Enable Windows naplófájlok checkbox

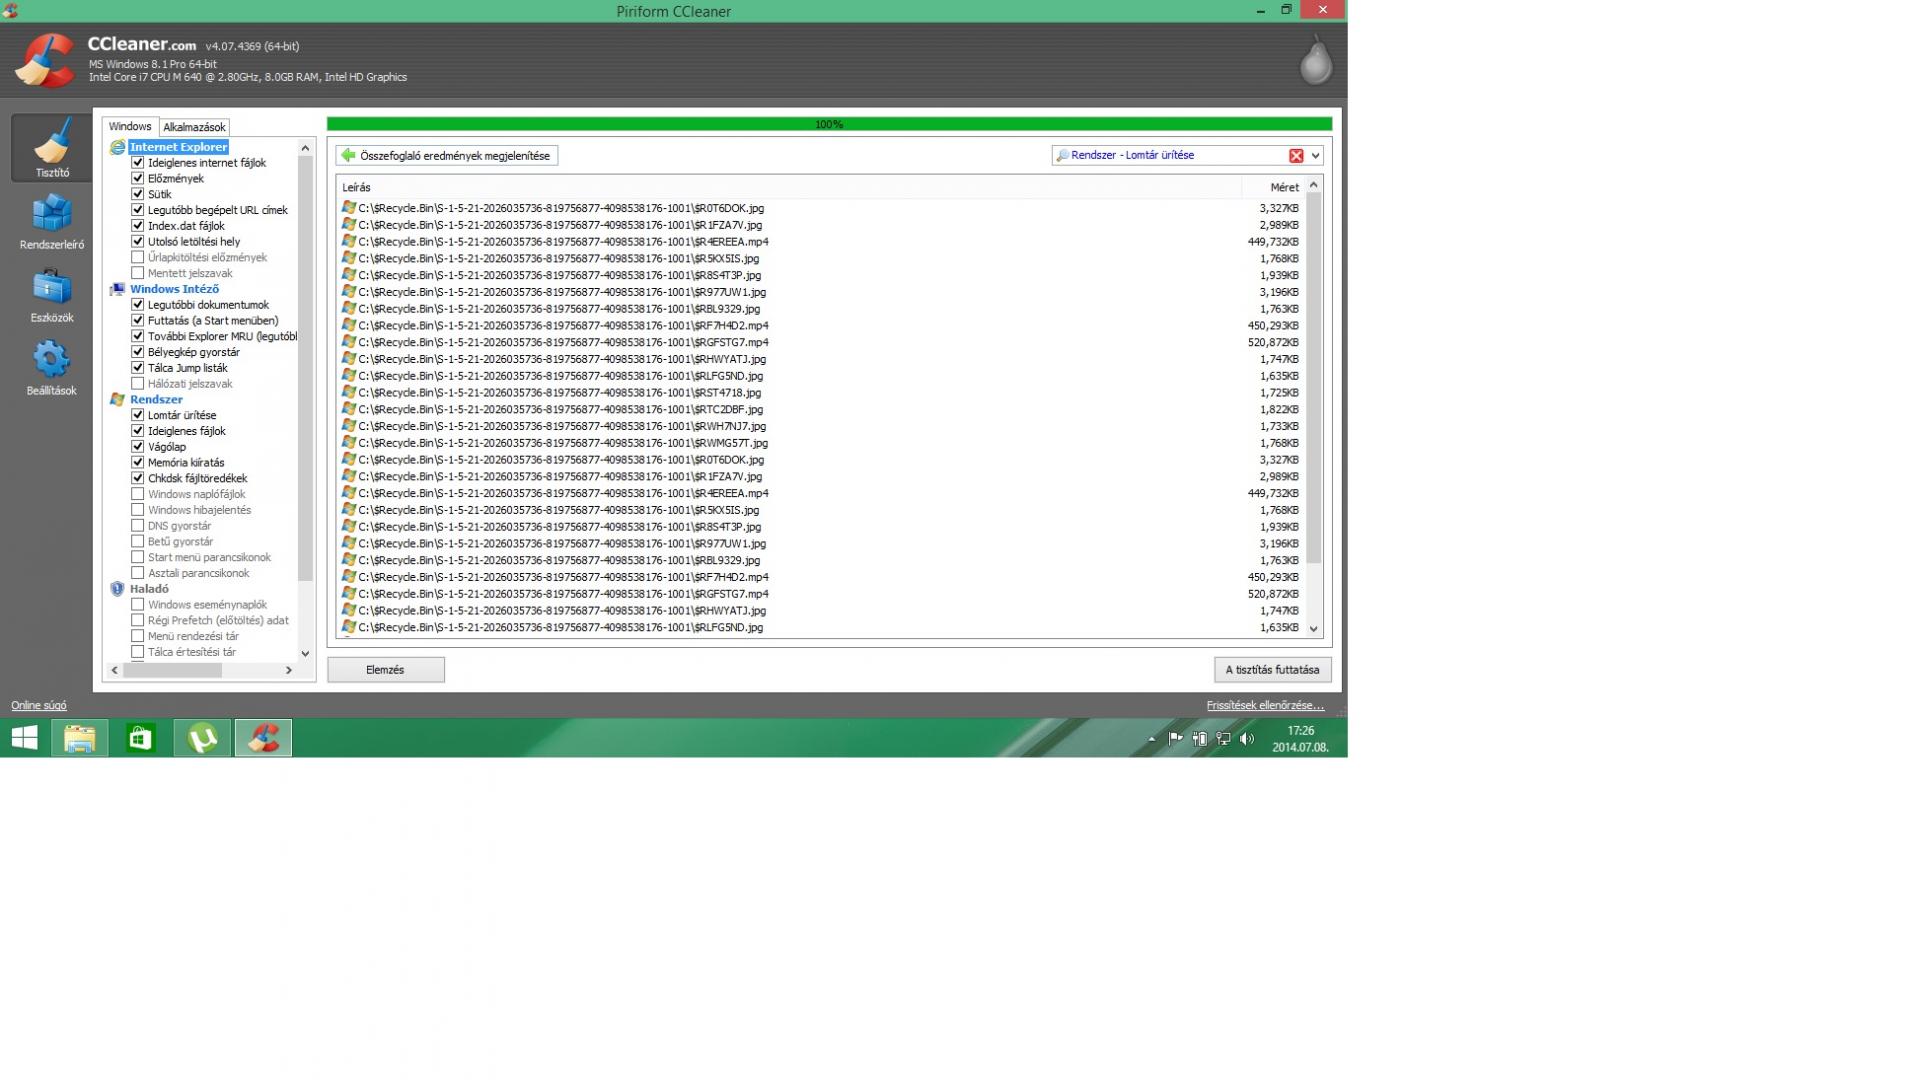138,494
